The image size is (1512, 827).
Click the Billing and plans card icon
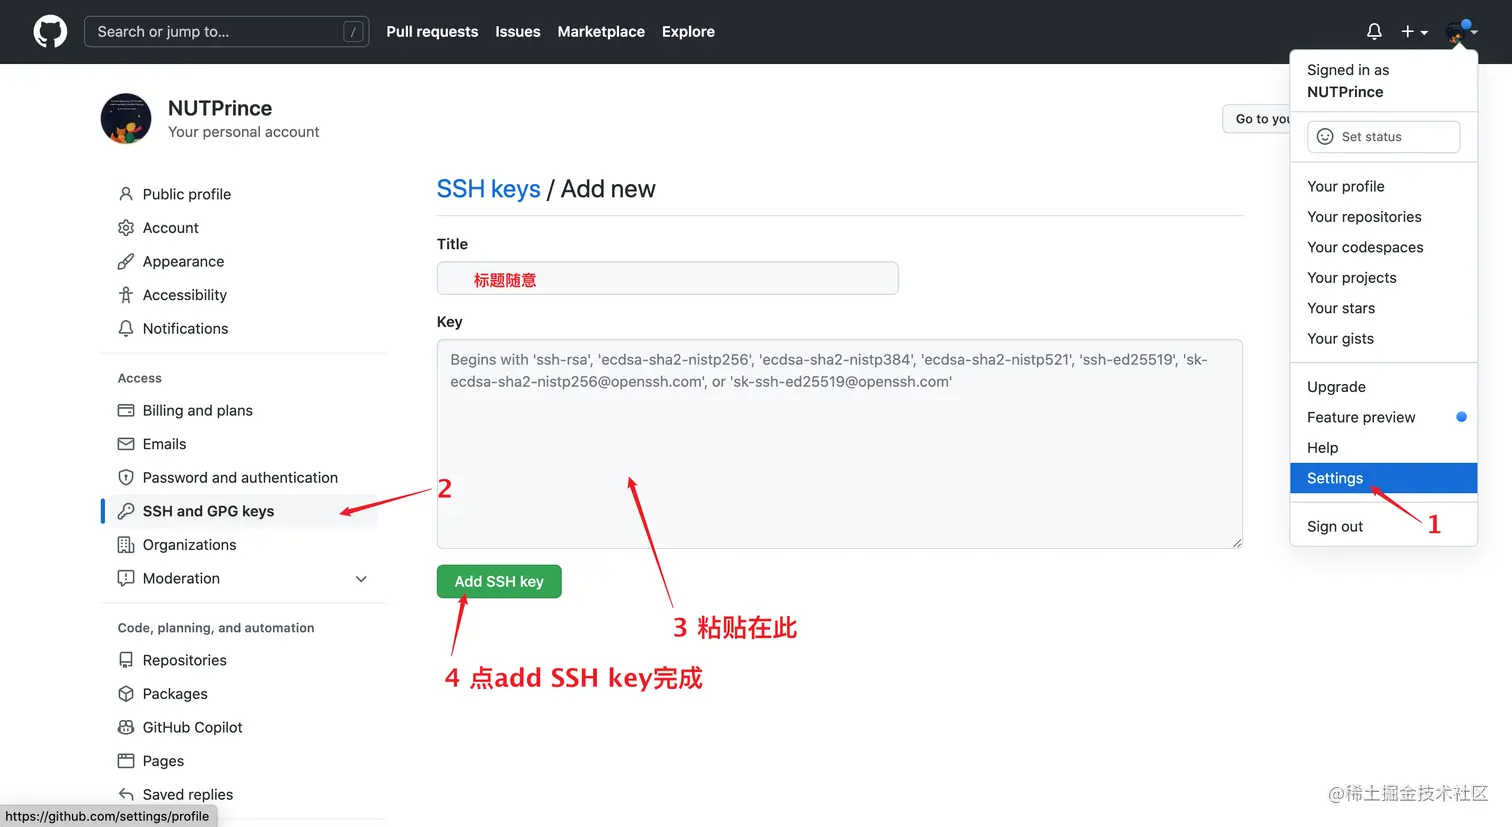click(126, 410)
